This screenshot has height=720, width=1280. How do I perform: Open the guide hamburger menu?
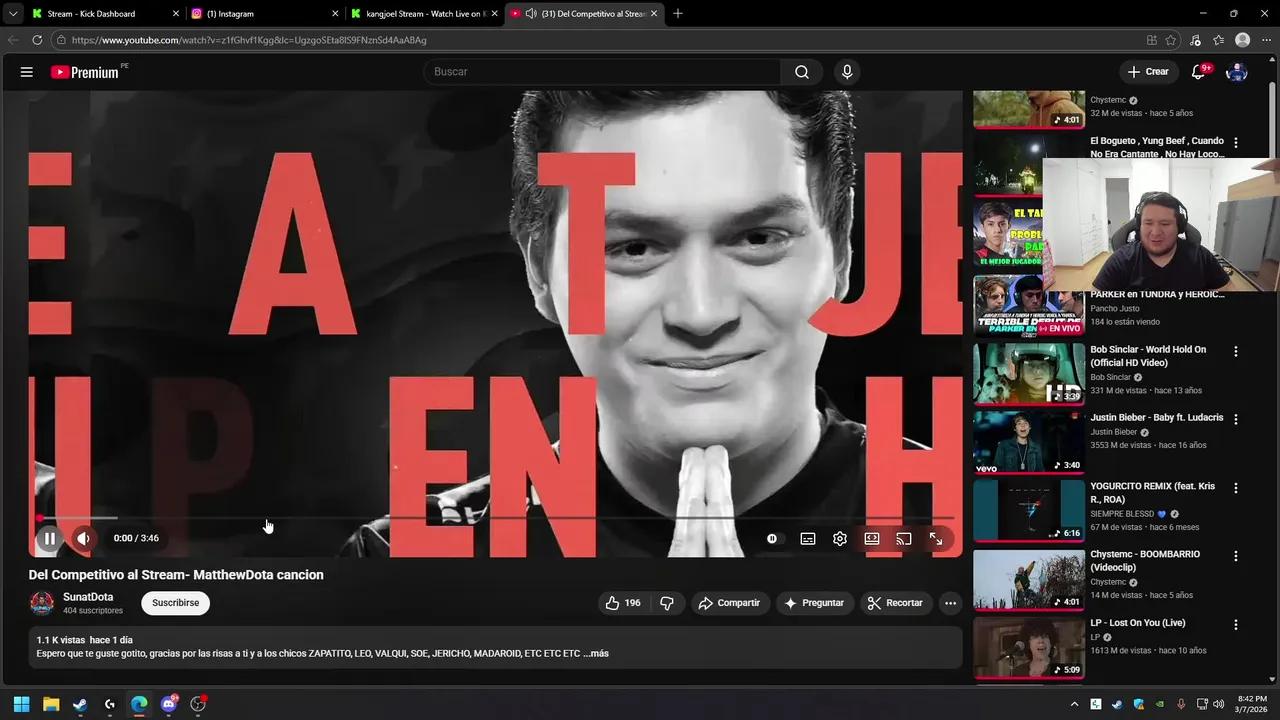click(x=26, y=71)
